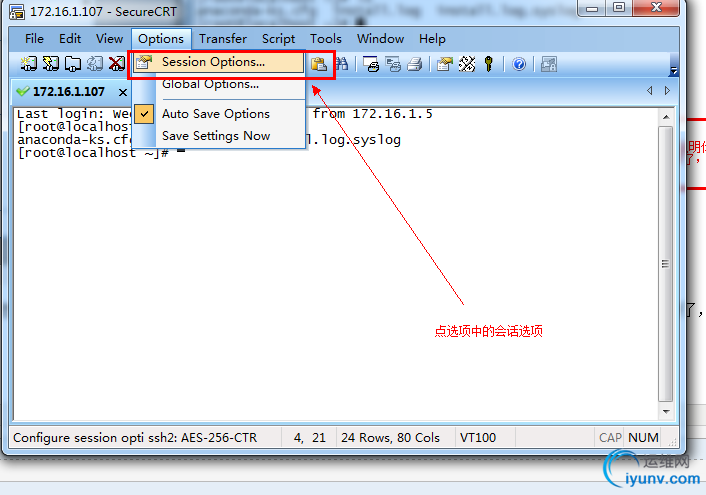The width and height of the screenshot is (706, 495).
Task: Click the Find binoculars icon
Action: (341, 64)
